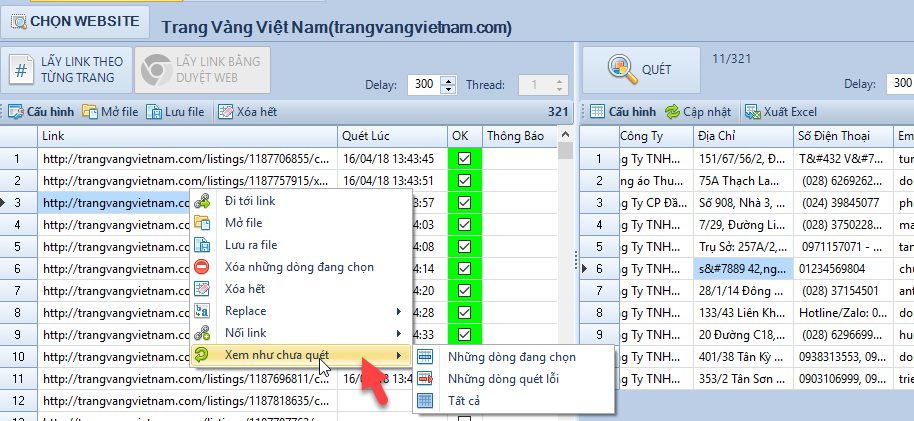Select Xem như chưa quét menu entry
This screenshot has height=421, width=914.
point(301,355)
